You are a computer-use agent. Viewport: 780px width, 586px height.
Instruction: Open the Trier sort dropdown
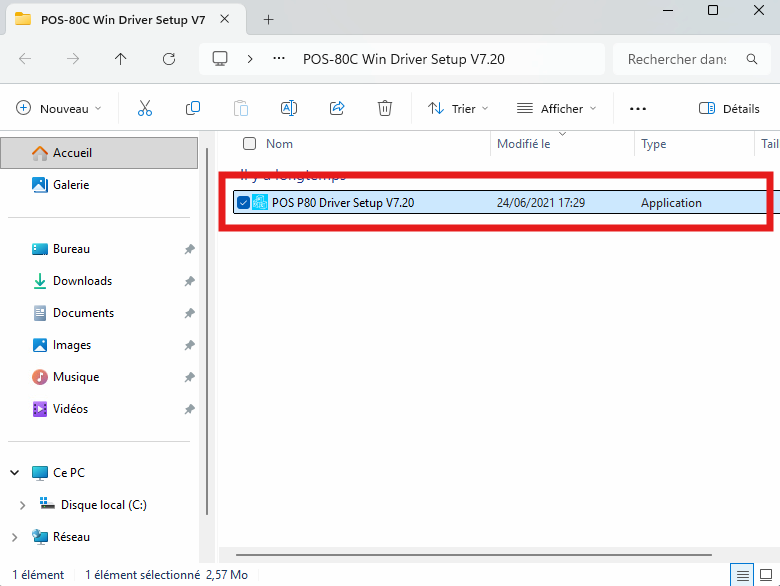point(458,108)
